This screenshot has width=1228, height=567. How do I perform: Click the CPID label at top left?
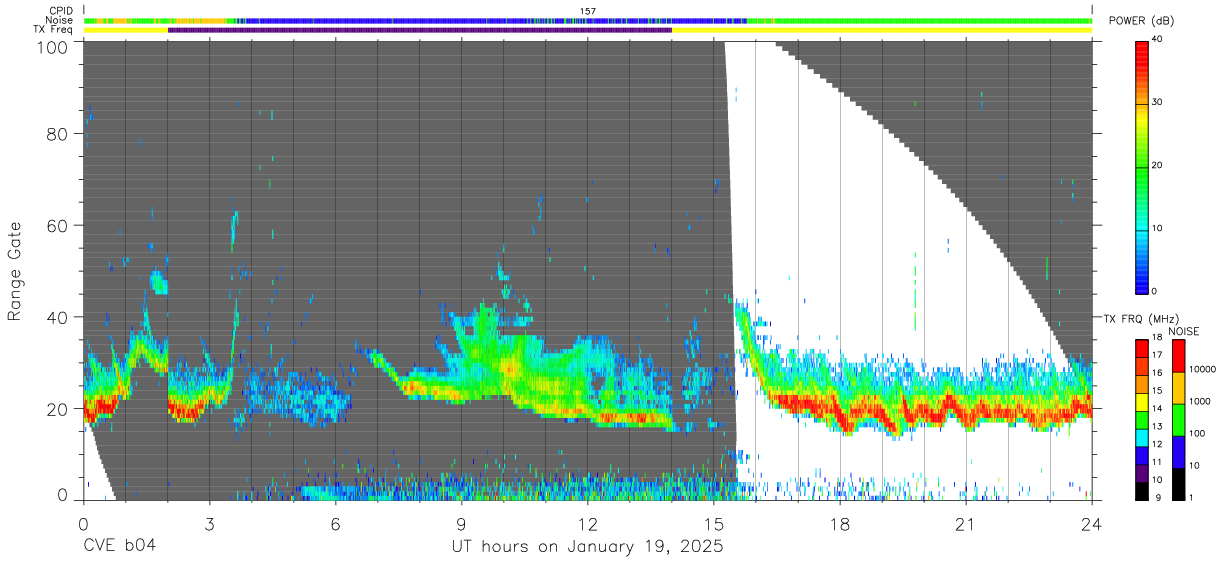tap(60, 11)
